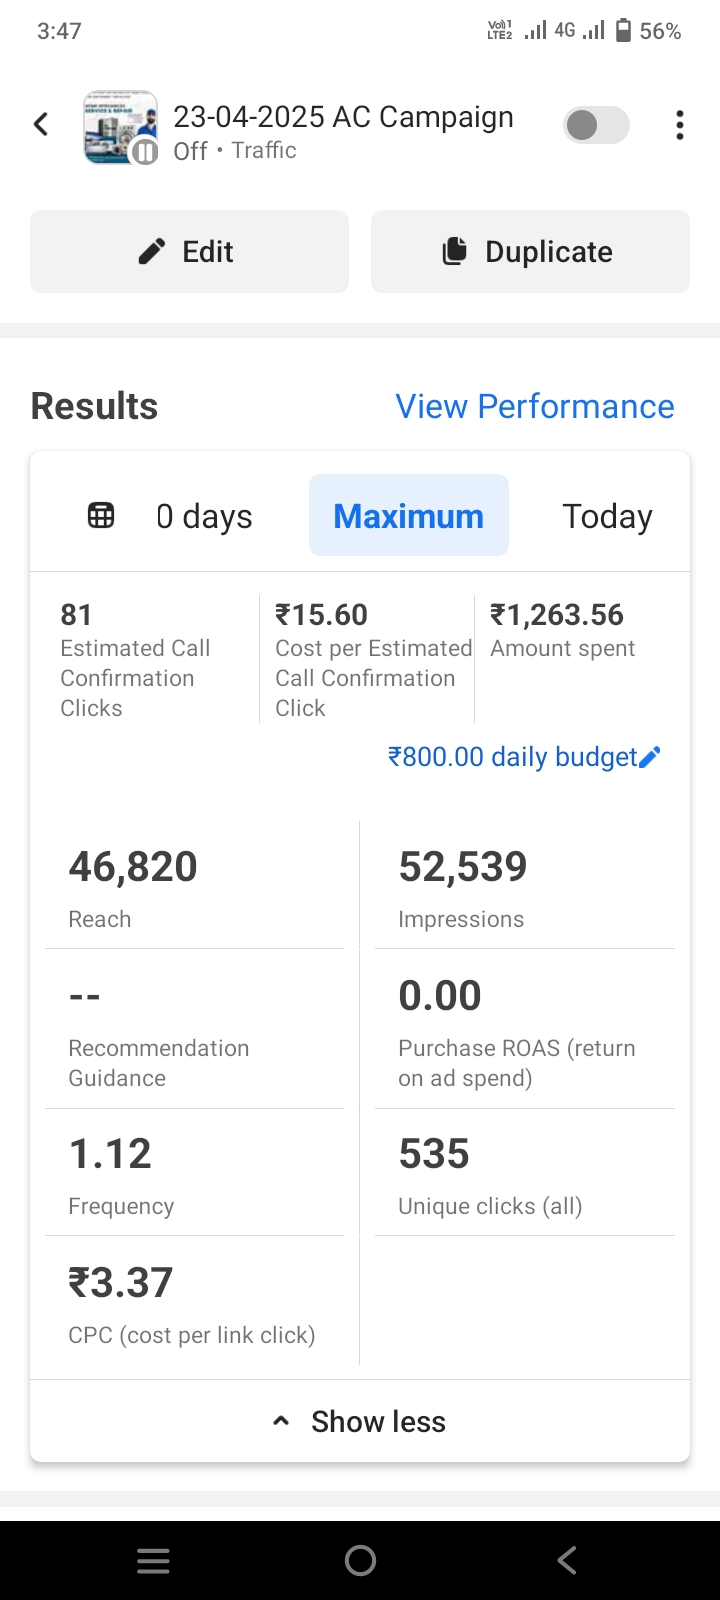Collapse results with Show less

360,1421
